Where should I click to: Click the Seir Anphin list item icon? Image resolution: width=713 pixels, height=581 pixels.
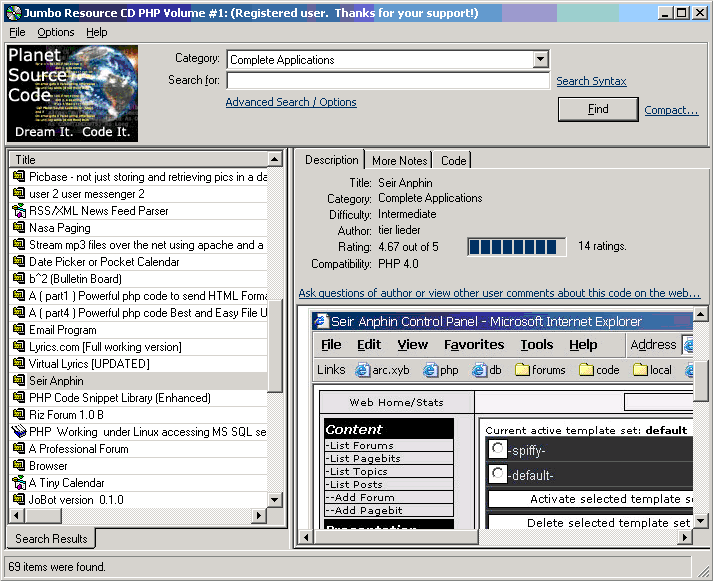[19, 380]
